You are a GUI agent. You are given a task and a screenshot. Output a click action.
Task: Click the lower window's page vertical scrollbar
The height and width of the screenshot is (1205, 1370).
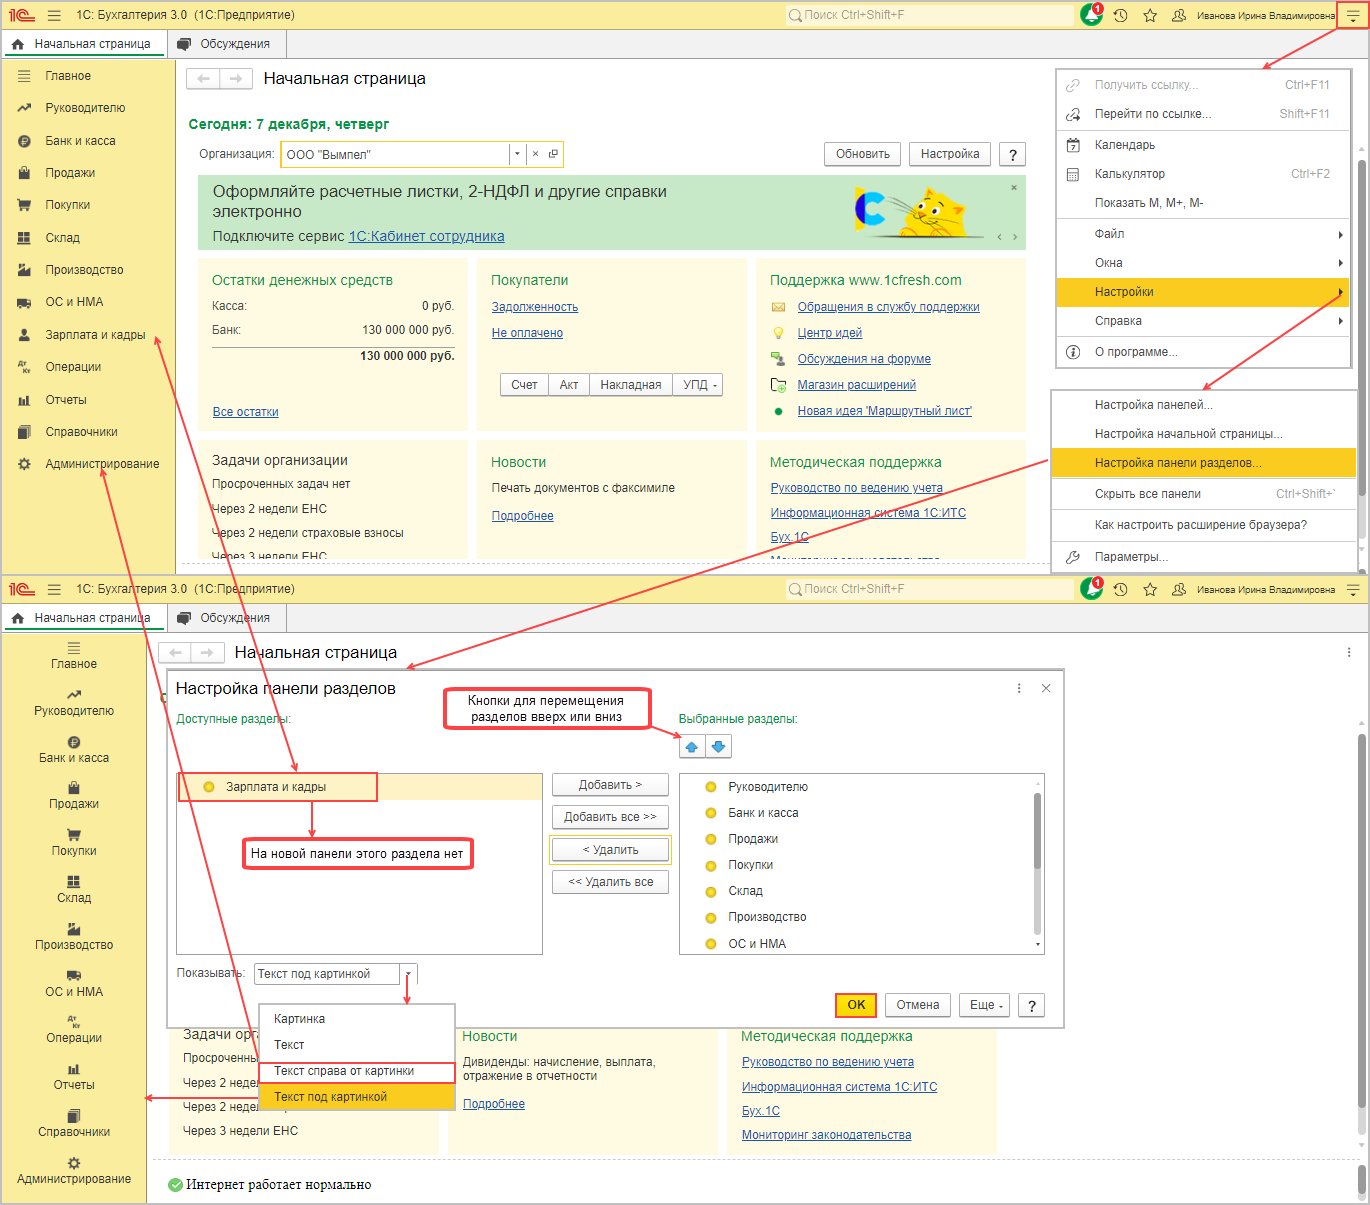coord(1362,920)
